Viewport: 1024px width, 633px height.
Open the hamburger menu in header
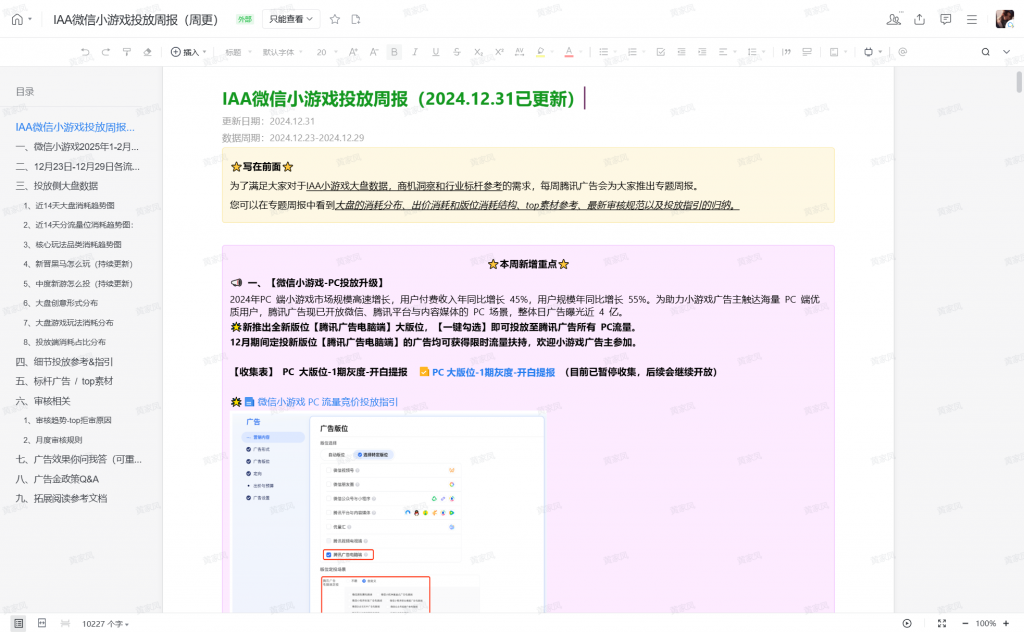pyautogui.click(x=972, y=20)
